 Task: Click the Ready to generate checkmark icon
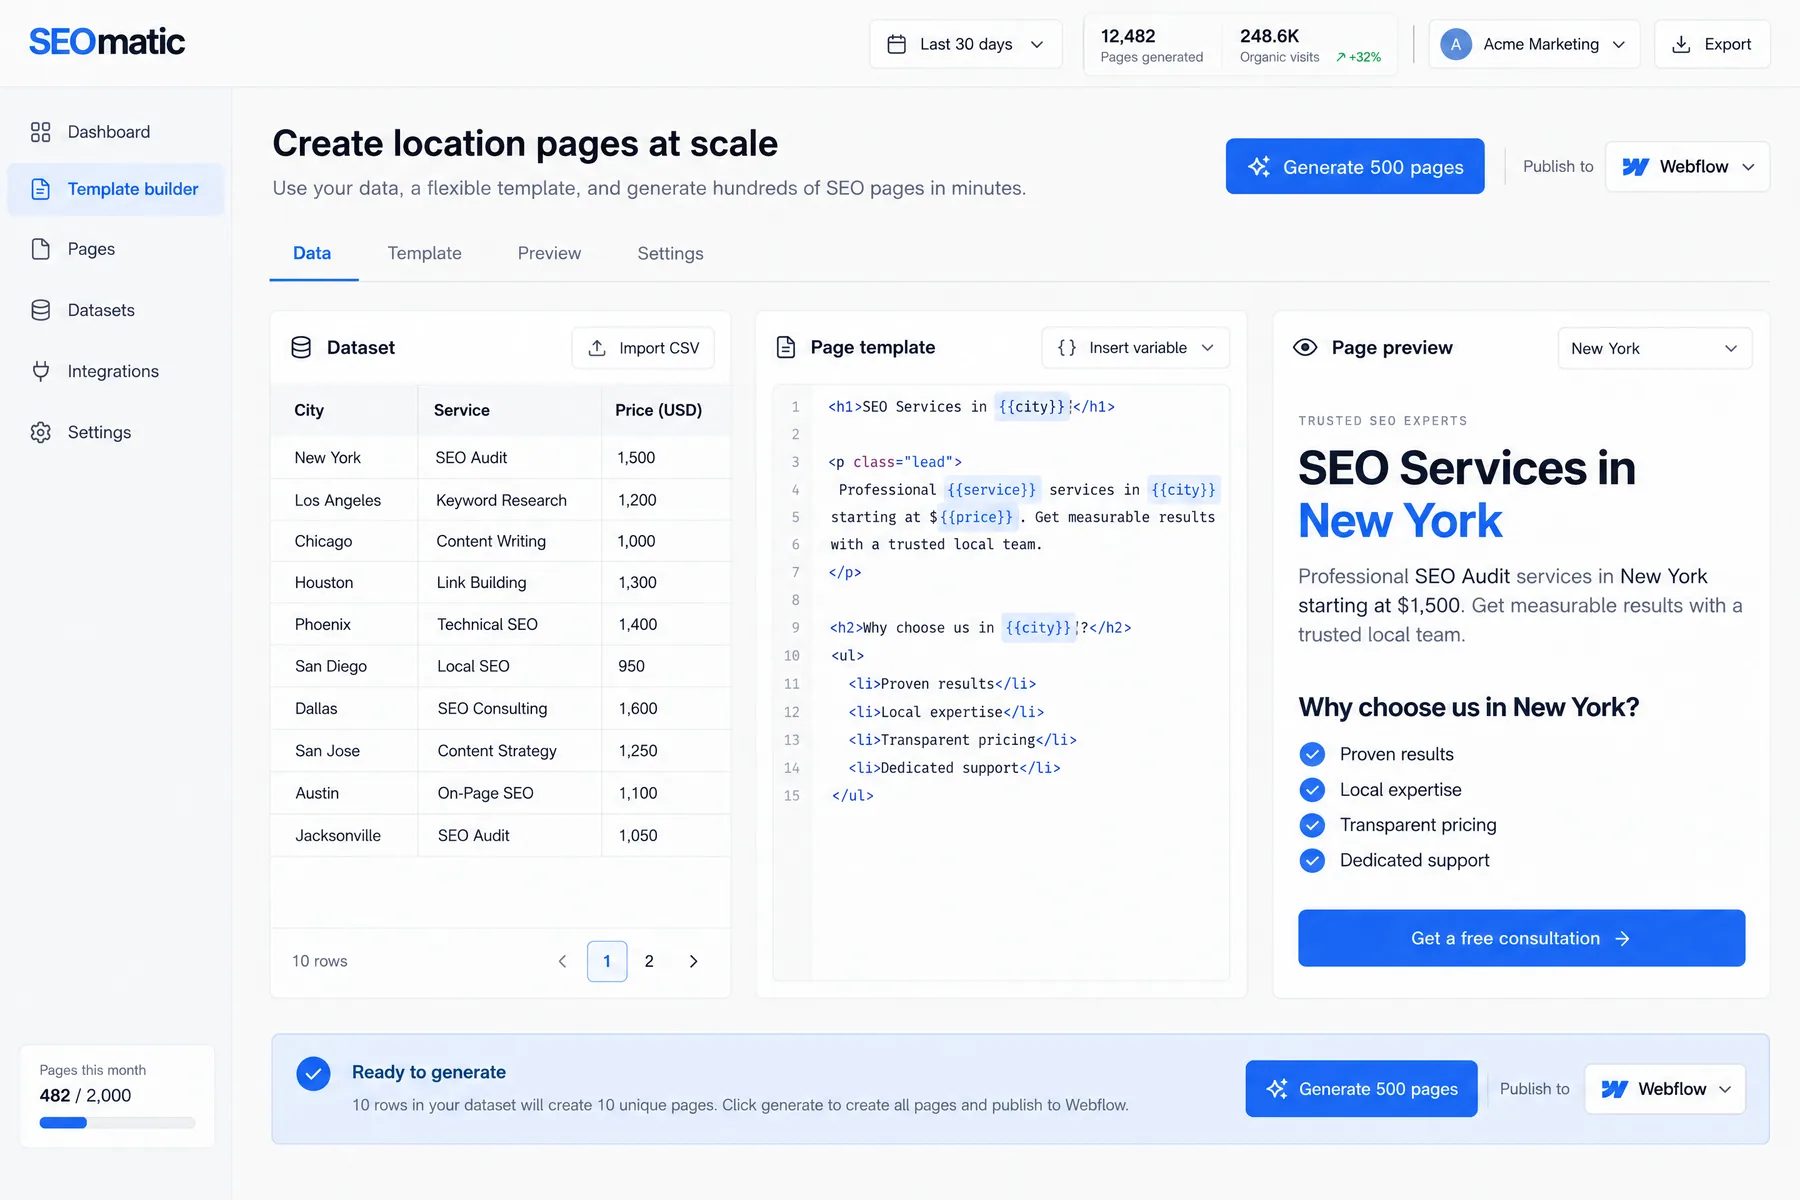click(x=313, y=1074)
